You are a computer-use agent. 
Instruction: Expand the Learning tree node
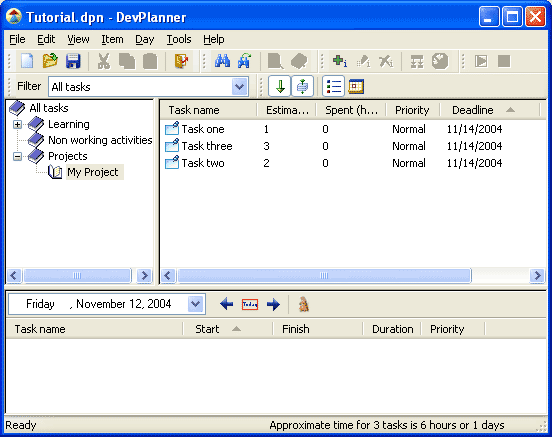click(x=17, y=124)
